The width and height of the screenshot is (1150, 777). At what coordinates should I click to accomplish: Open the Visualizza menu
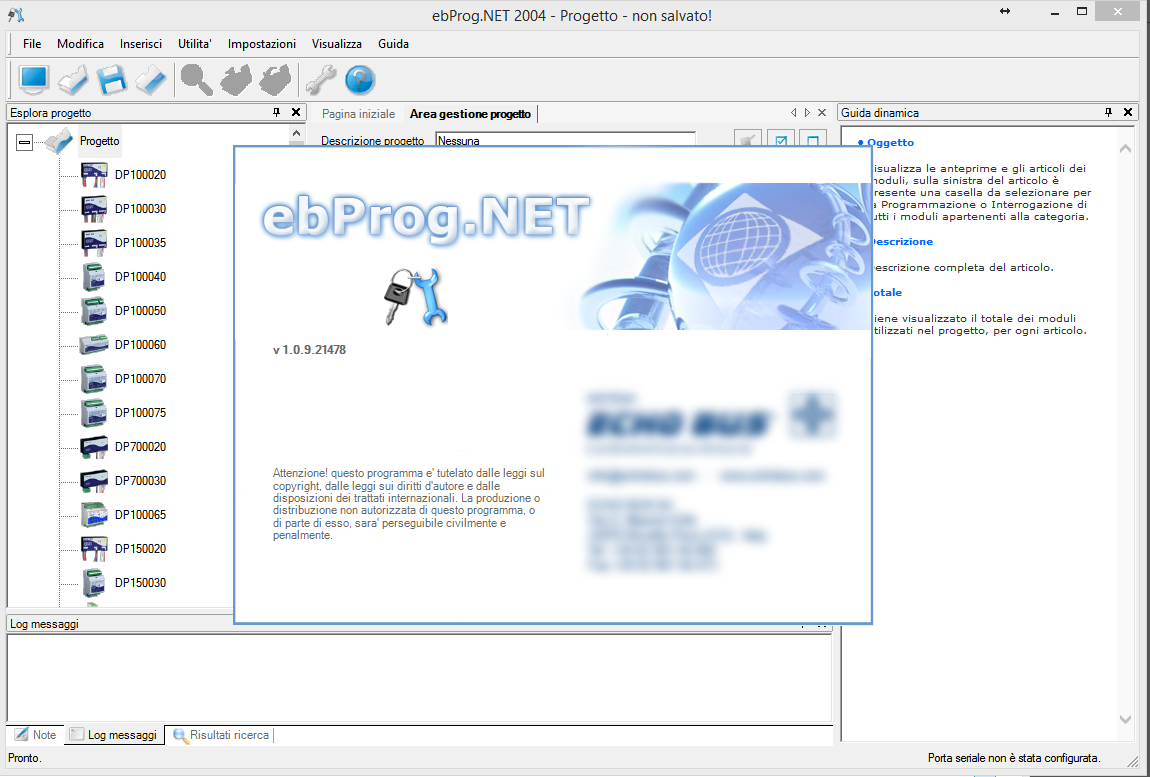pyautogui.click(x=337, y=44)
